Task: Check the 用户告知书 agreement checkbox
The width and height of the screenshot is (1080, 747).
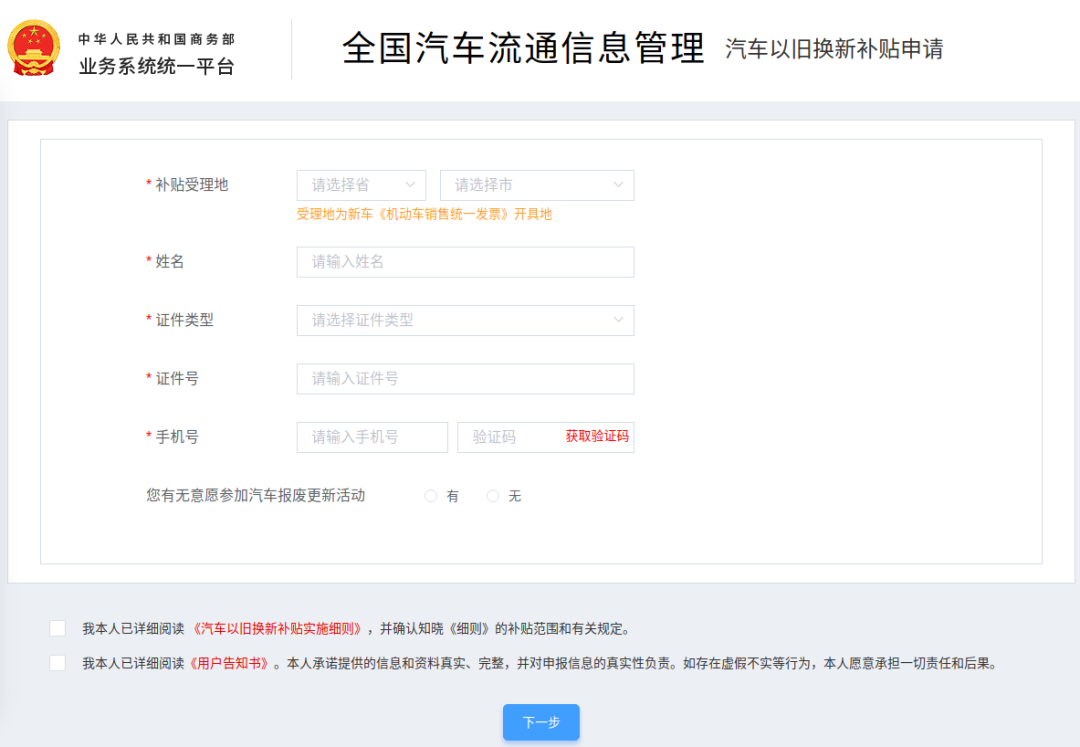Action: [x=57, y=663]
